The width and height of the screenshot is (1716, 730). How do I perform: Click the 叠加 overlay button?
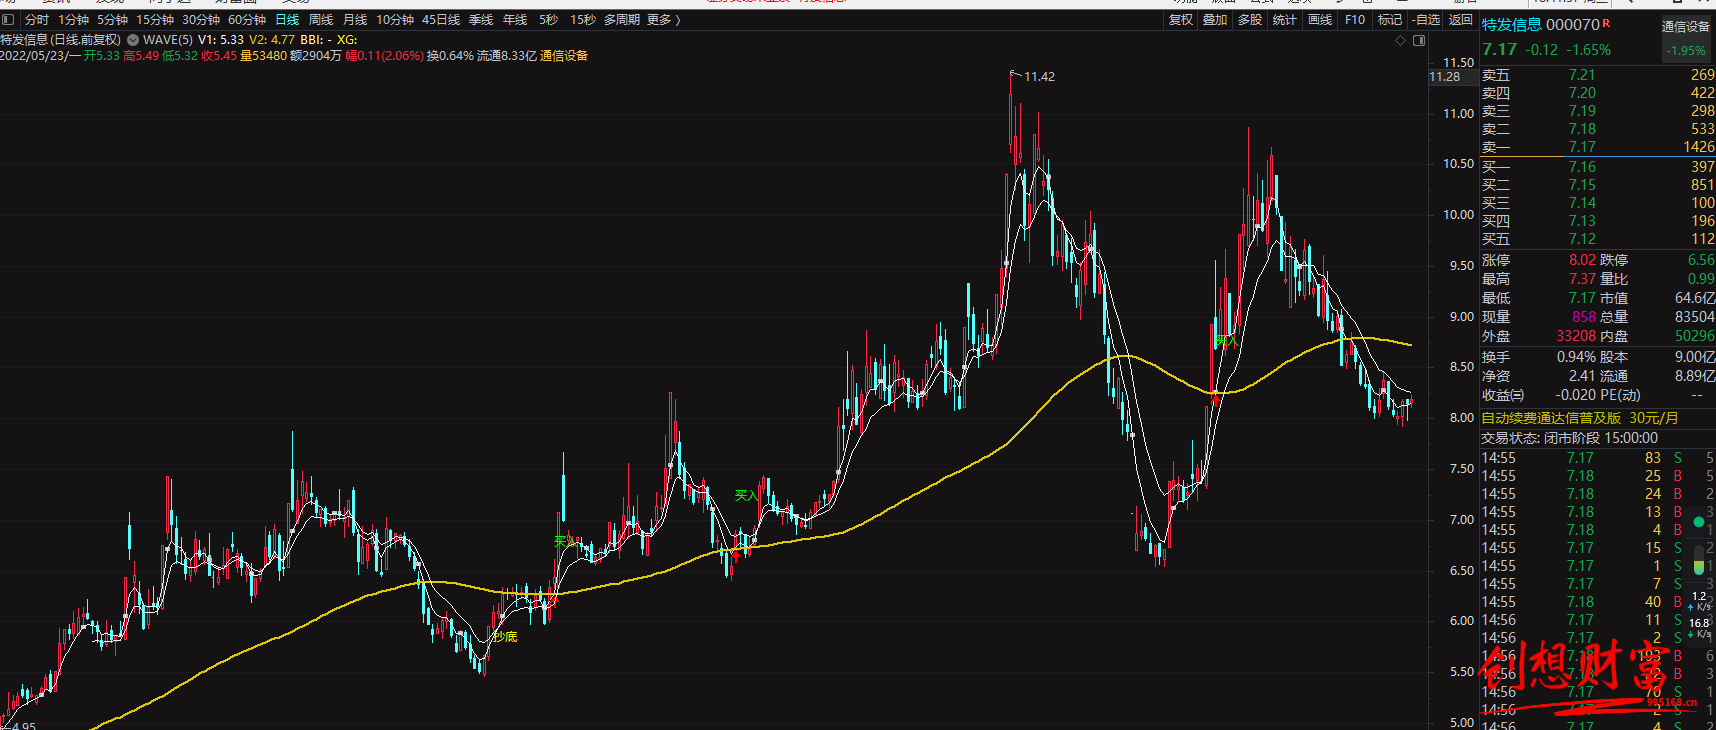1215,20
